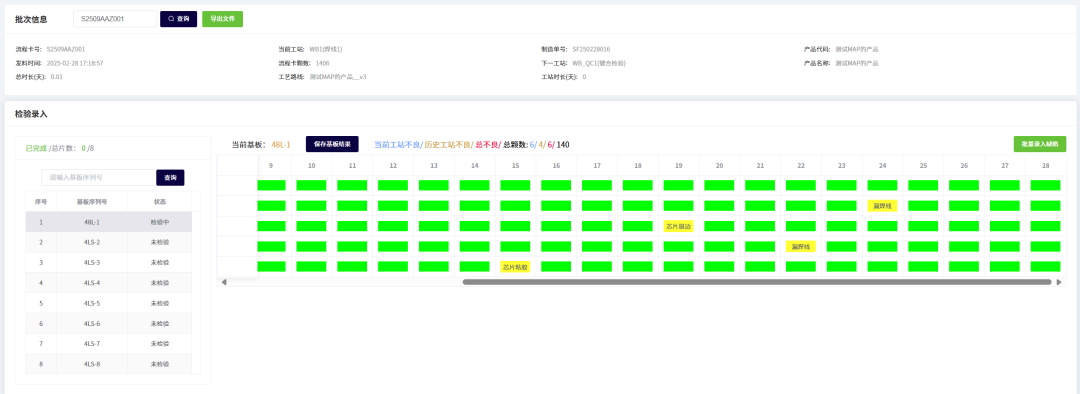
Task: Click the green 导出文件 button
Action: (222, 19)
